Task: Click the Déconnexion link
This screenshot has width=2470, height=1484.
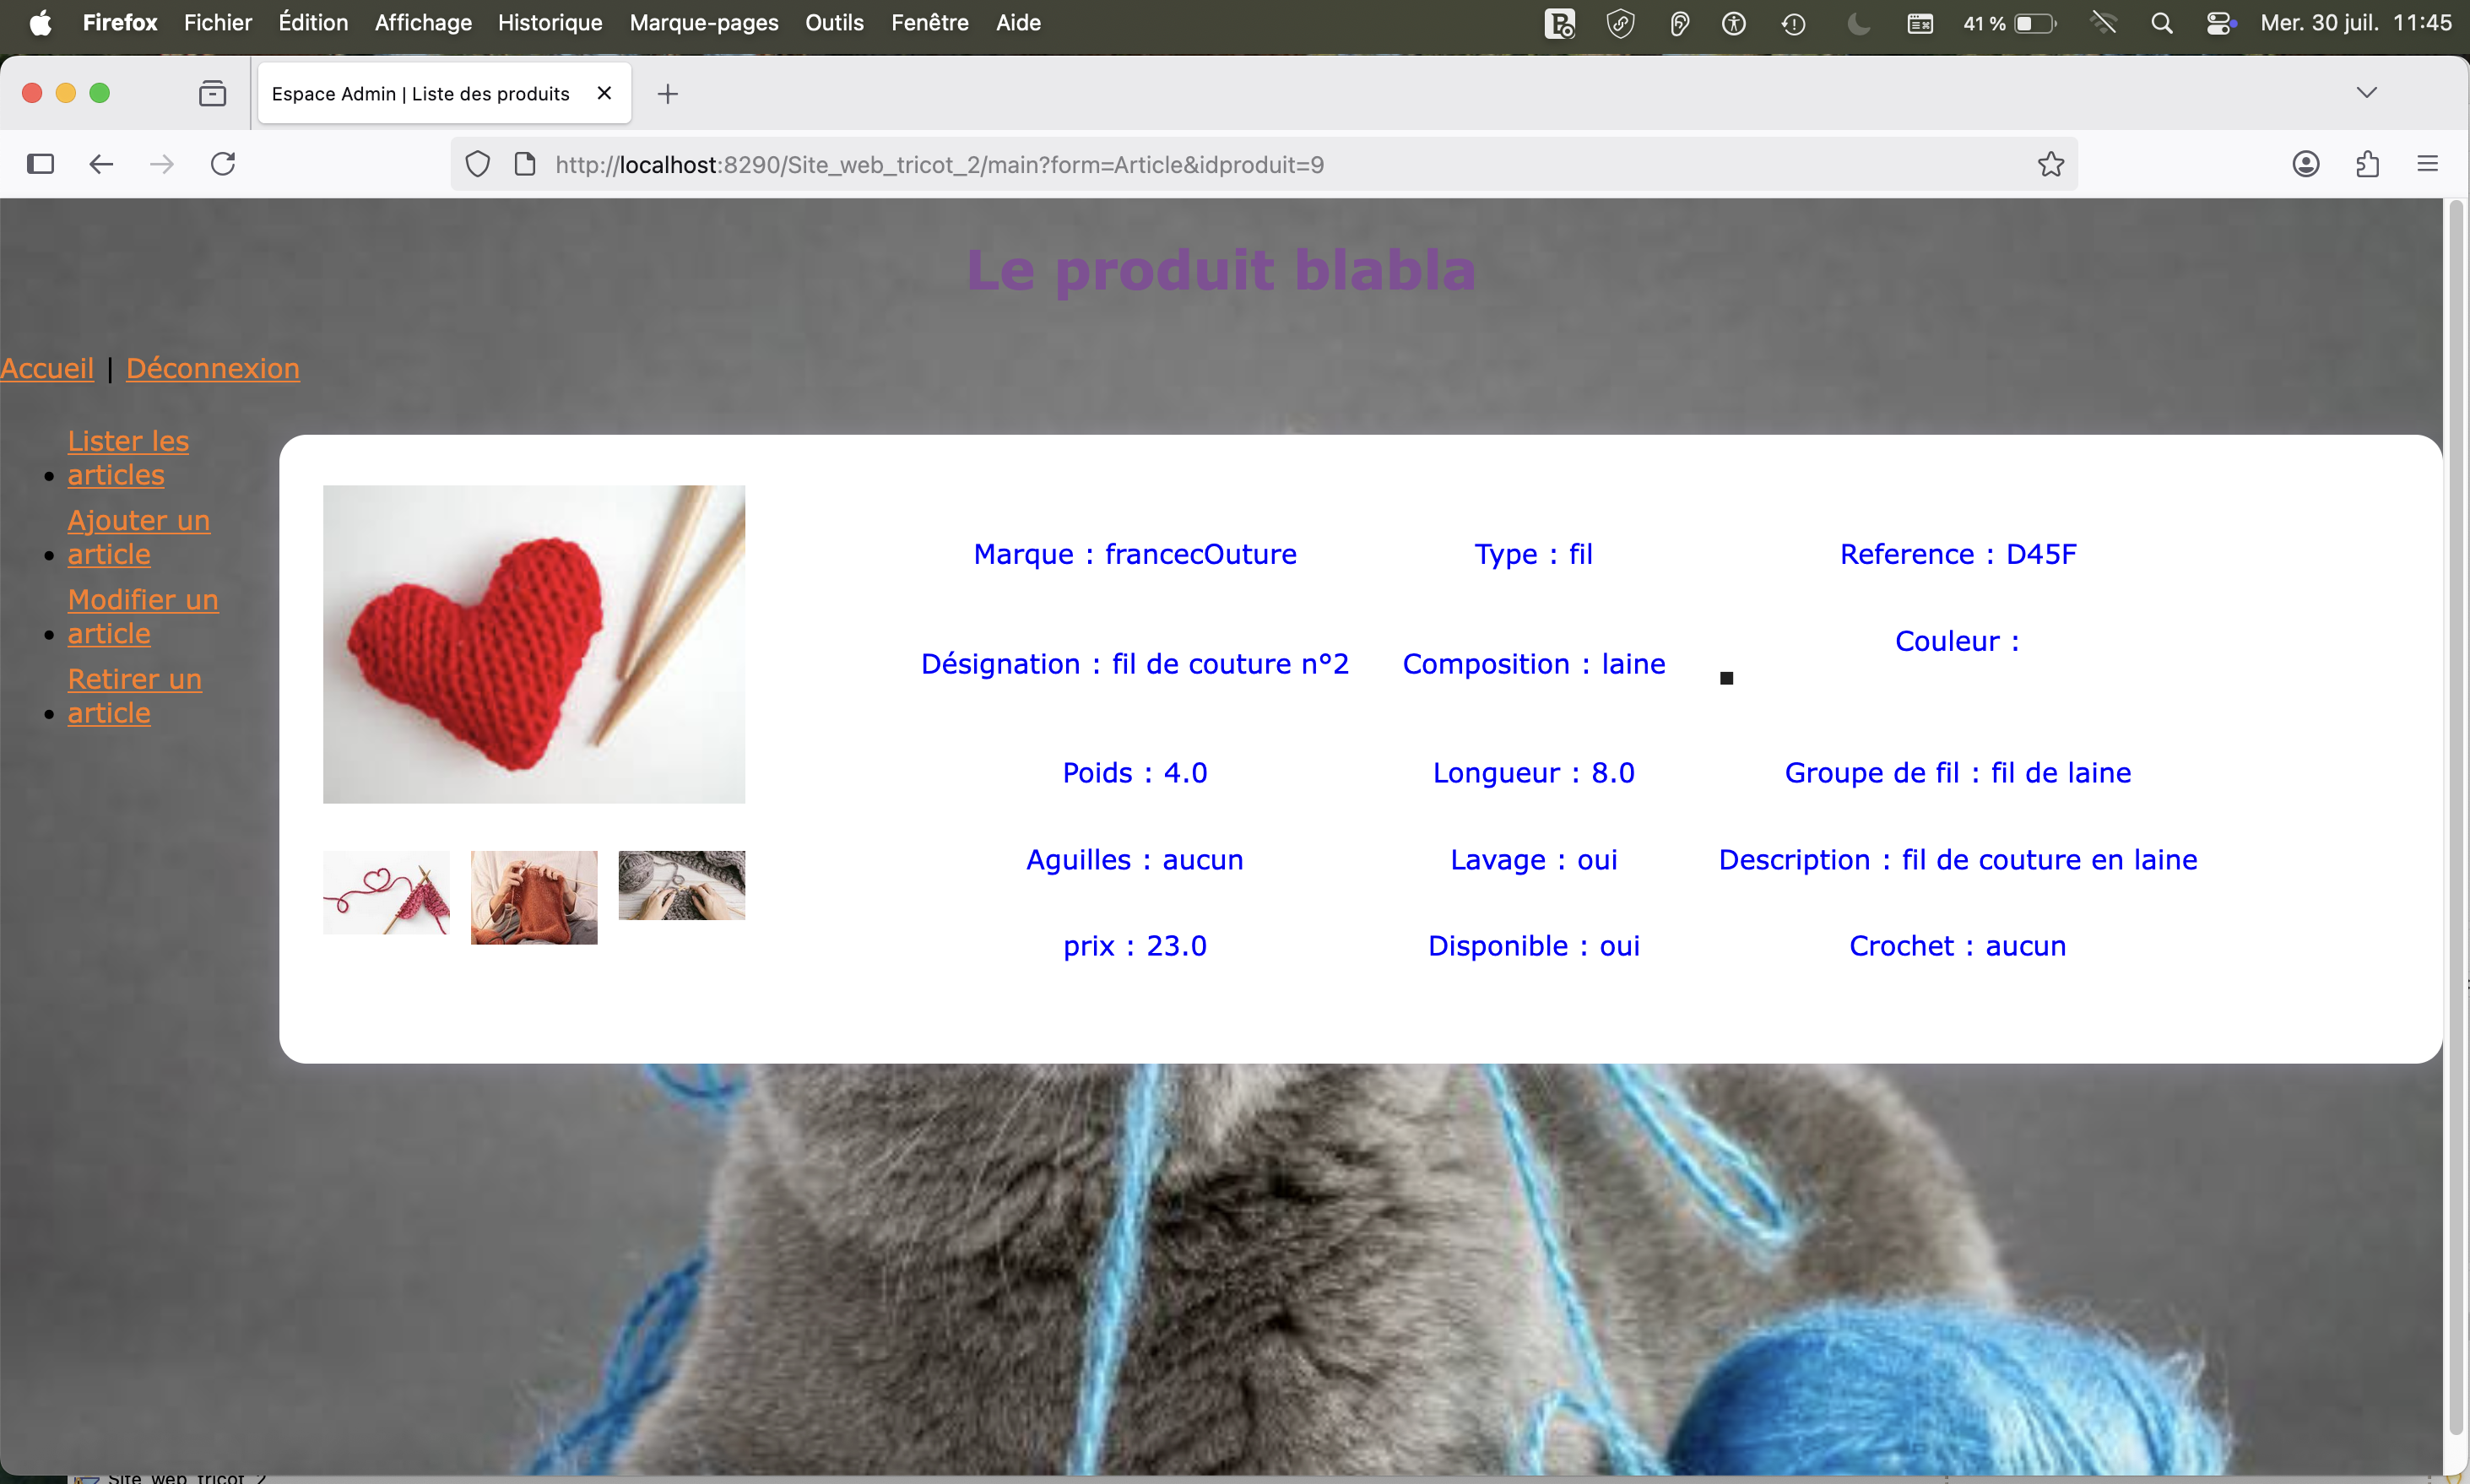Action: [213, 368]
